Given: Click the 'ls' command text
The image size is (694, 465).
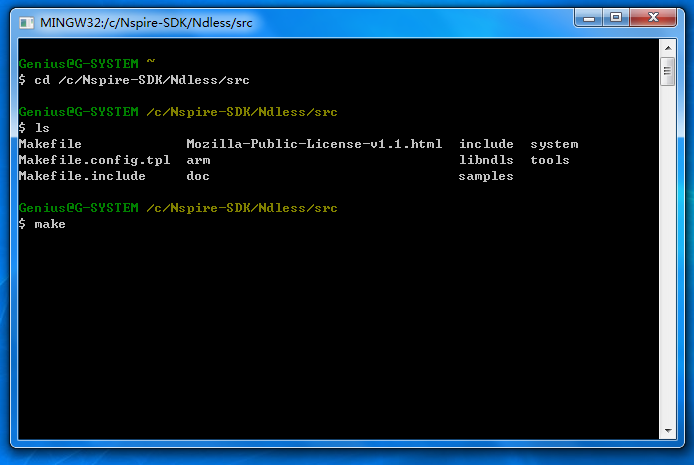Looking at the screenshot, I should point(42,128).
